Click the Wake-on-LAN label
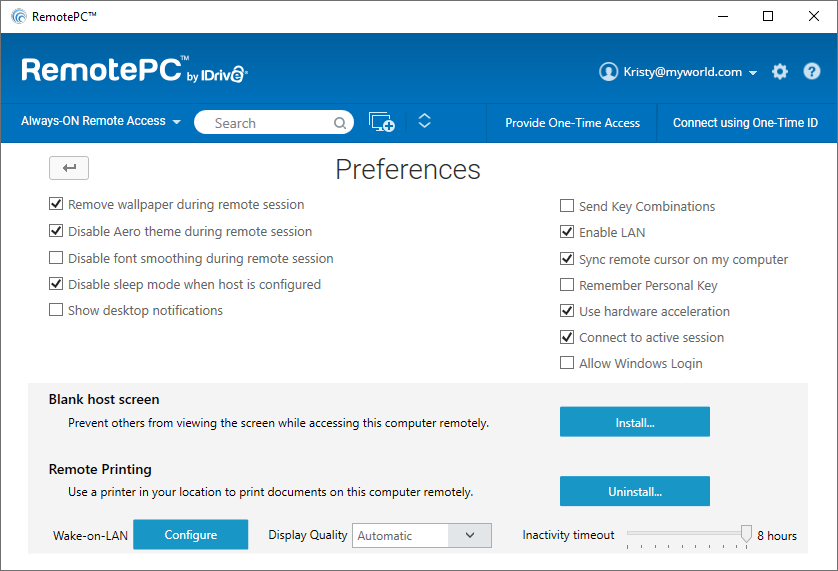This screenshot has height=571, width=838. point(90,536)
